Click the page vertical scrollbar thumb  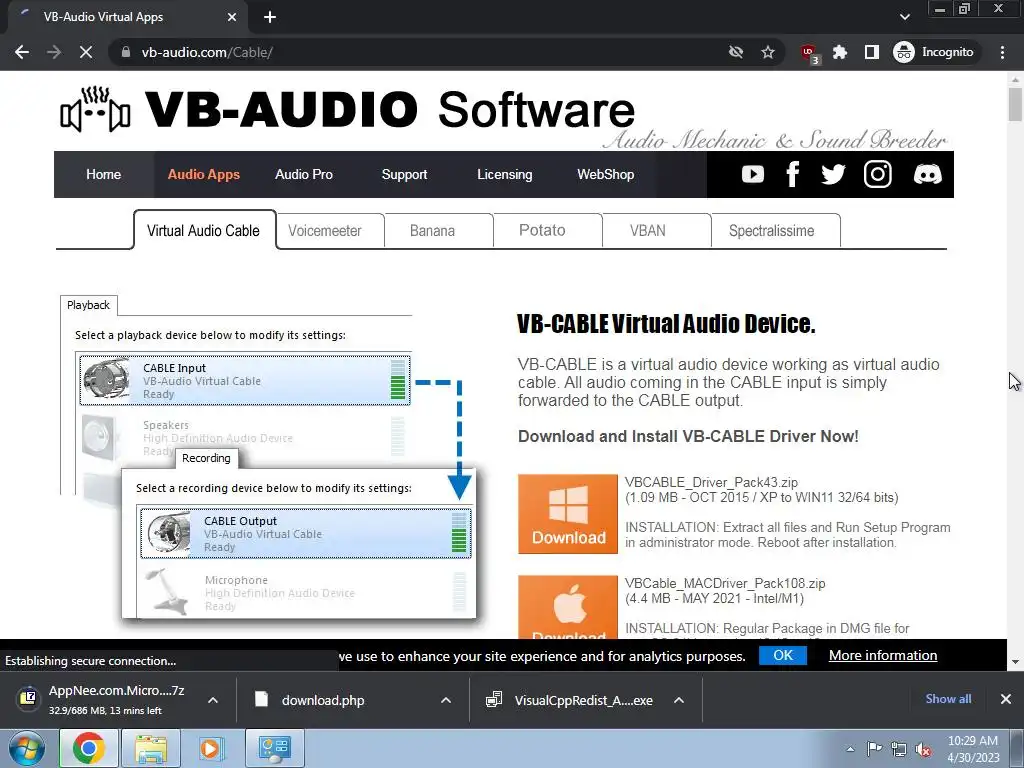pyautogui.click(x=1015, y=104)
